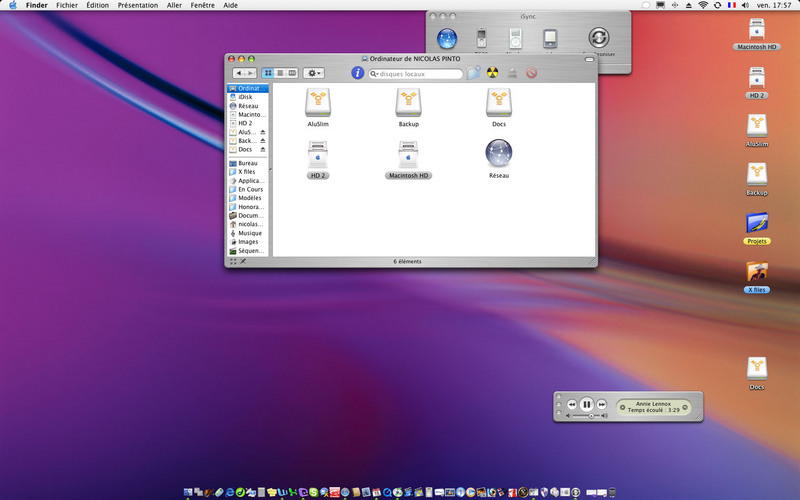This screenshot has width=800, height=500.
Task: Open the menu bar volume control
Action: (745, 5)
